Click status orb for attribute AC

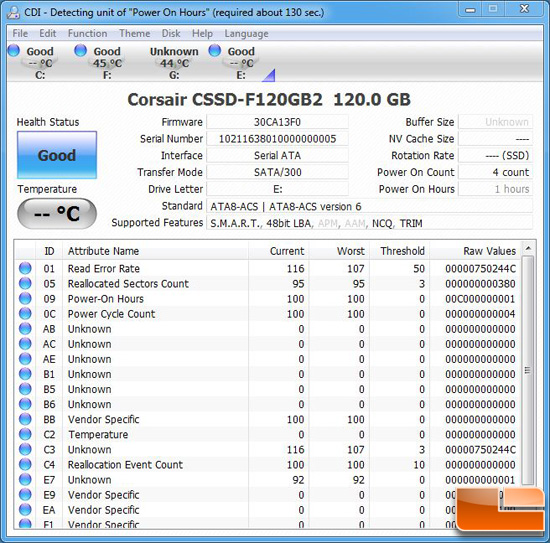tap(25, 344)
